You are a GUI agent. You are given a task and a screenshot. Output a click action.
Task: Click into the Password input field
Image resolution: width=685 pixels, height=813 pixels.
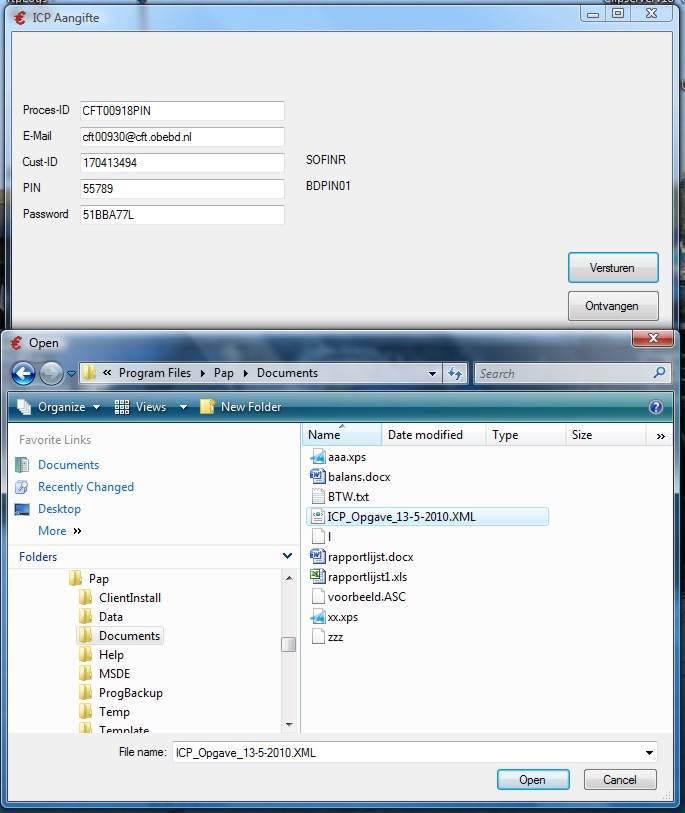coord(182,215)
